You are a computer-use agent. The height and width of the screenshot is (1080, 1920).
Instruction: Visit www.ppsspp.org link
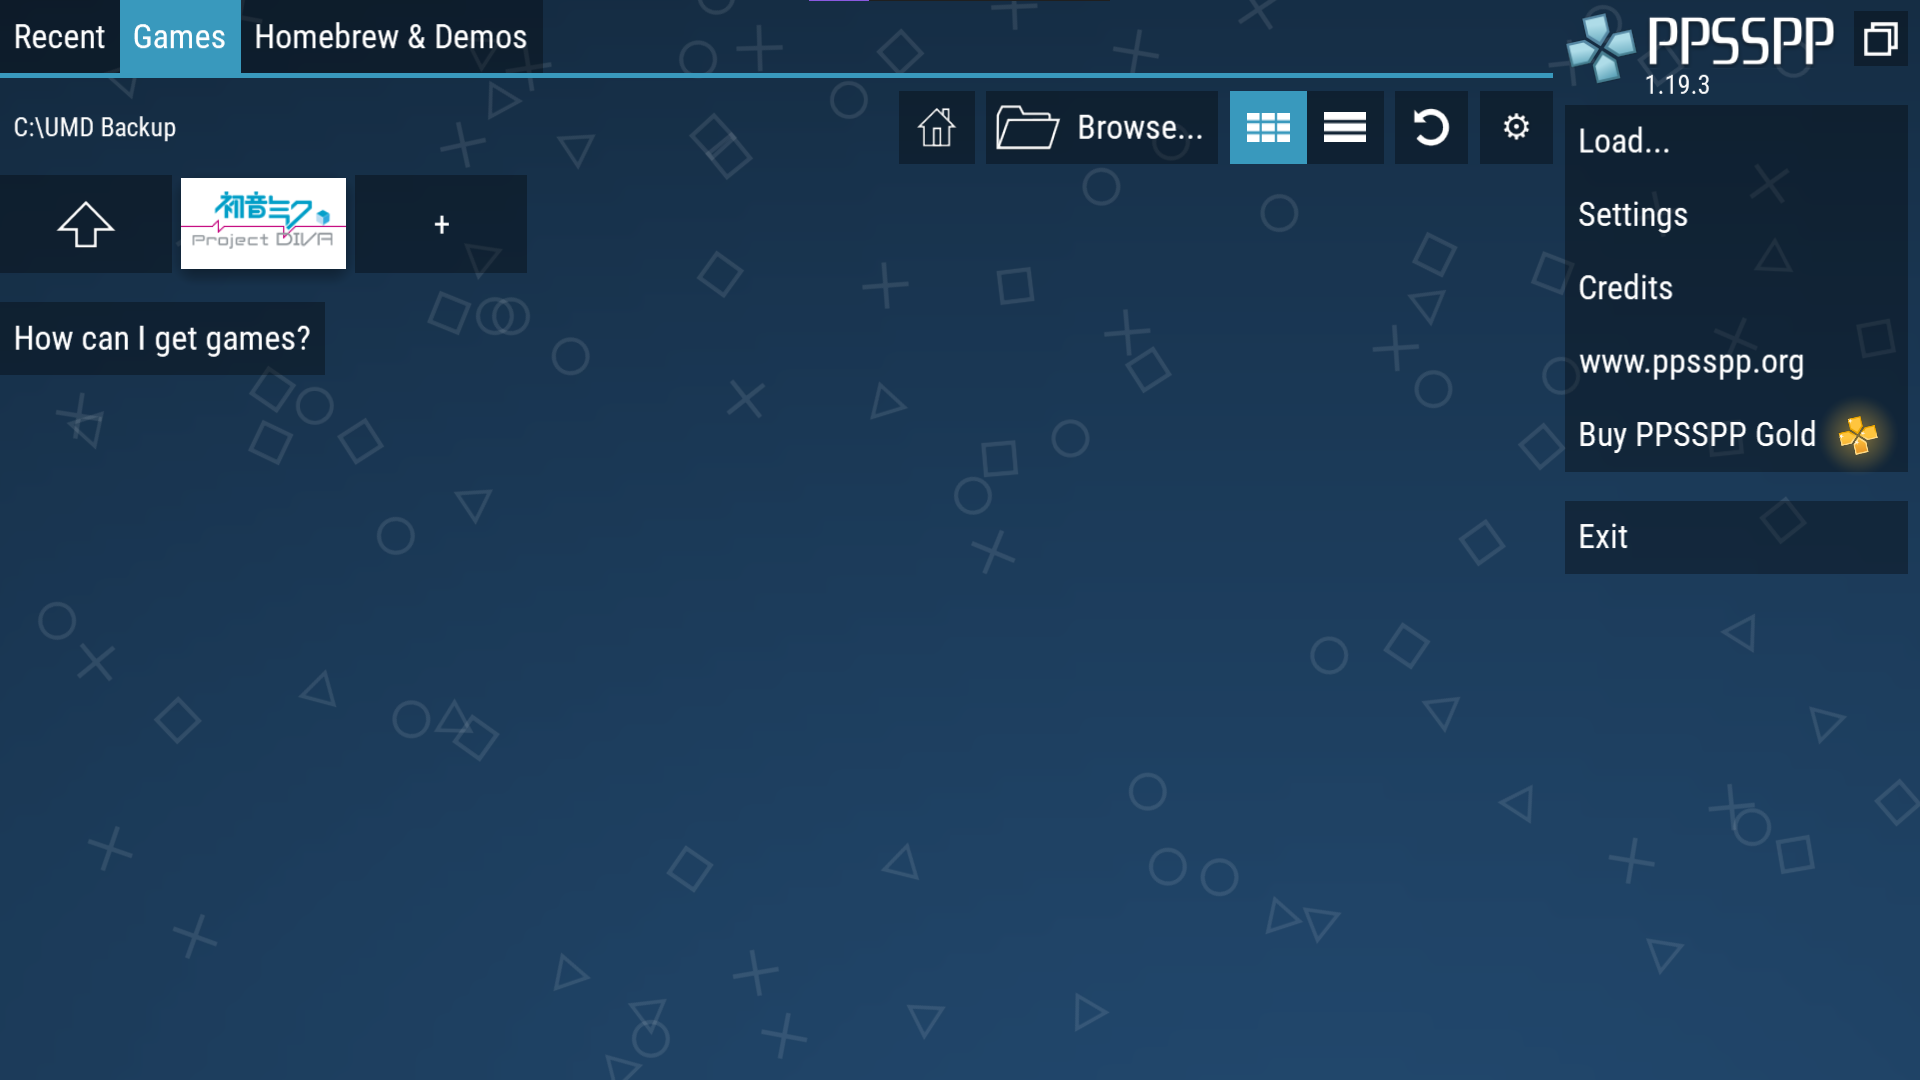pyautogui.click(x=1736, y=362)
